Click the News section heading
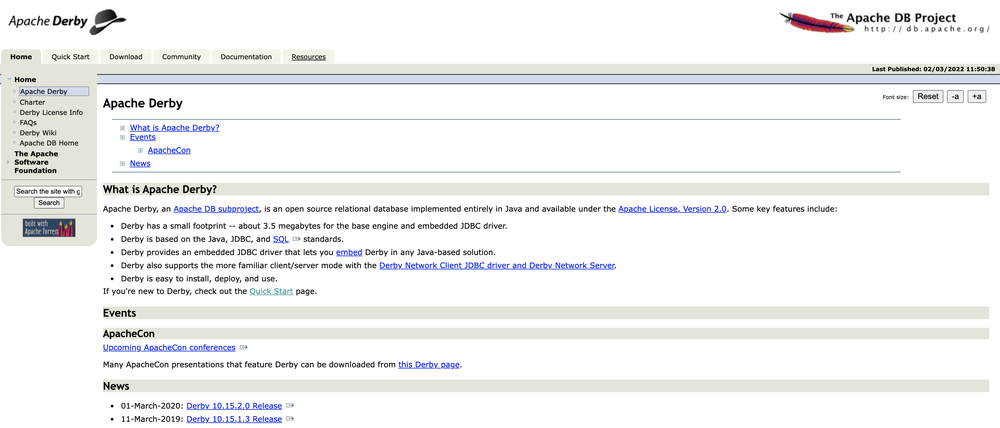Viewport: 1000px width, 428px height. pos(116,386)
